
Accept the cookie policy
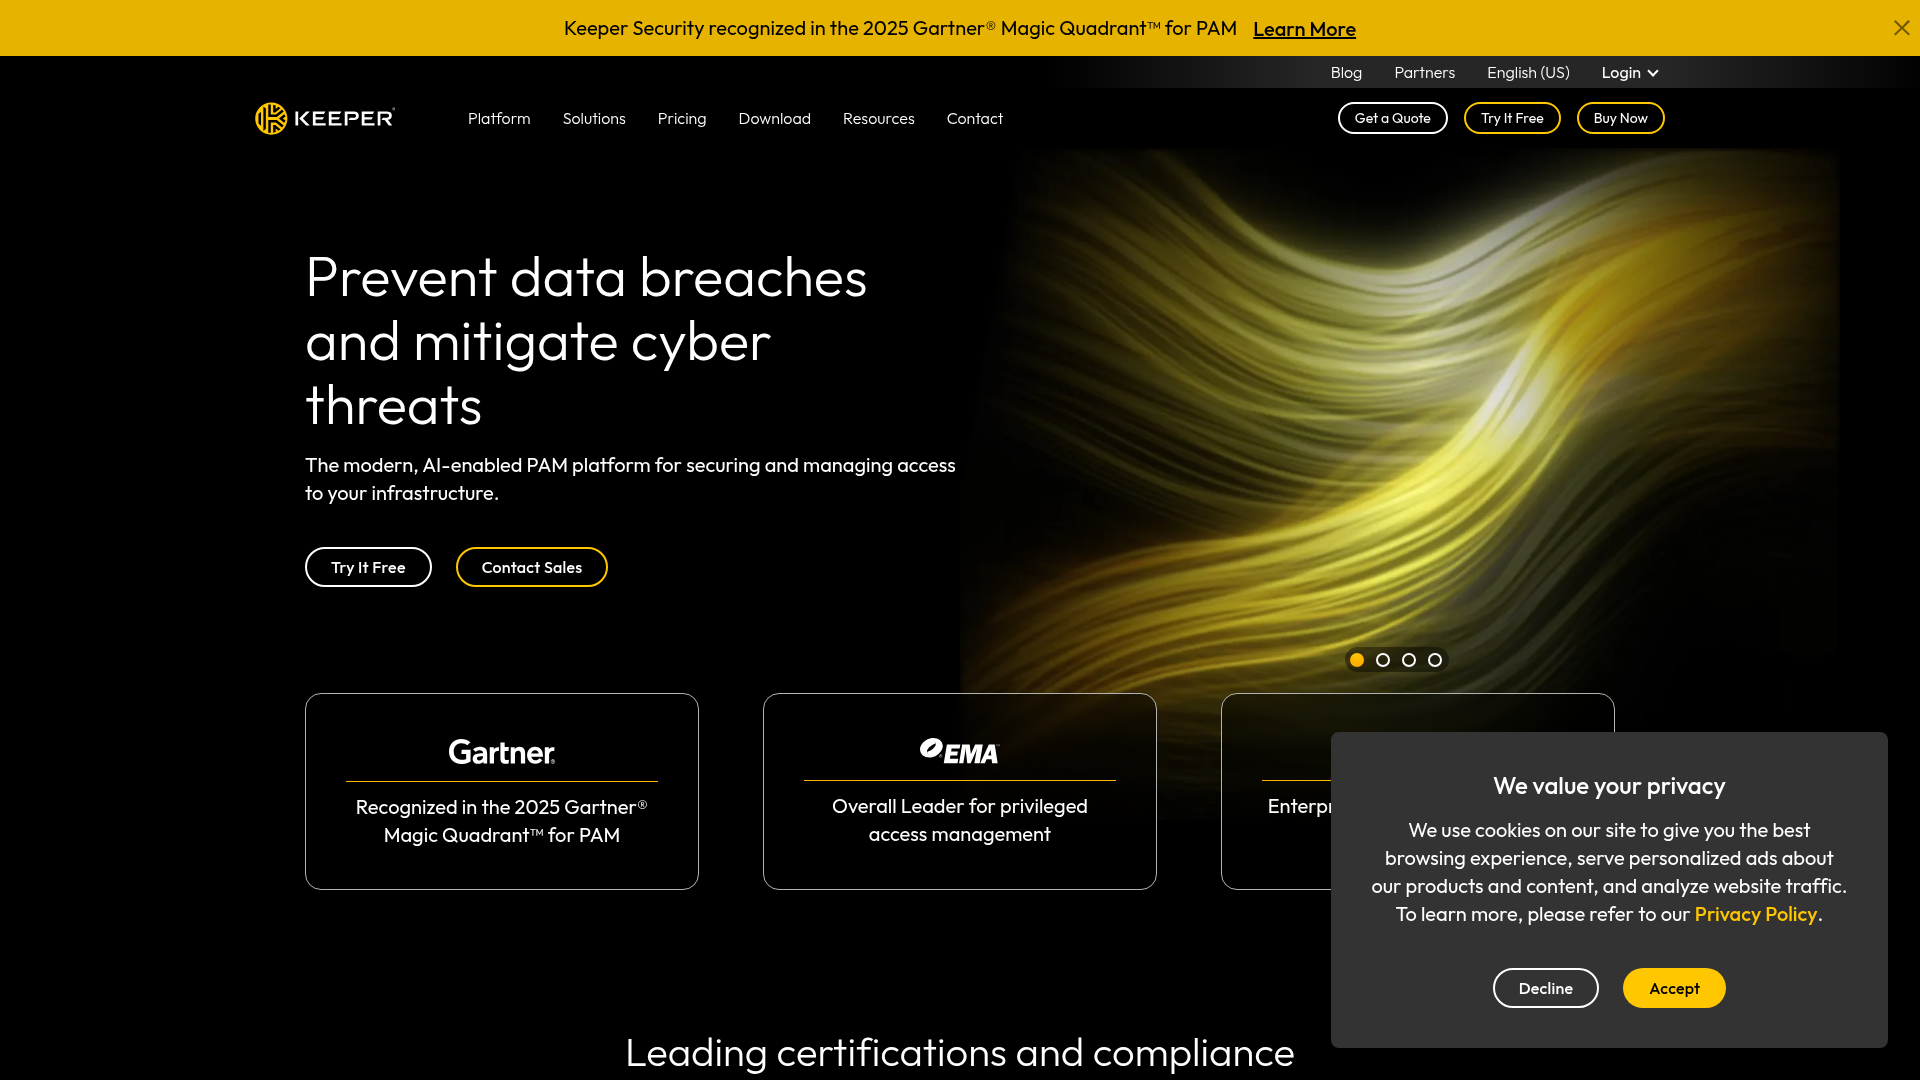(x=1673, y=988)
